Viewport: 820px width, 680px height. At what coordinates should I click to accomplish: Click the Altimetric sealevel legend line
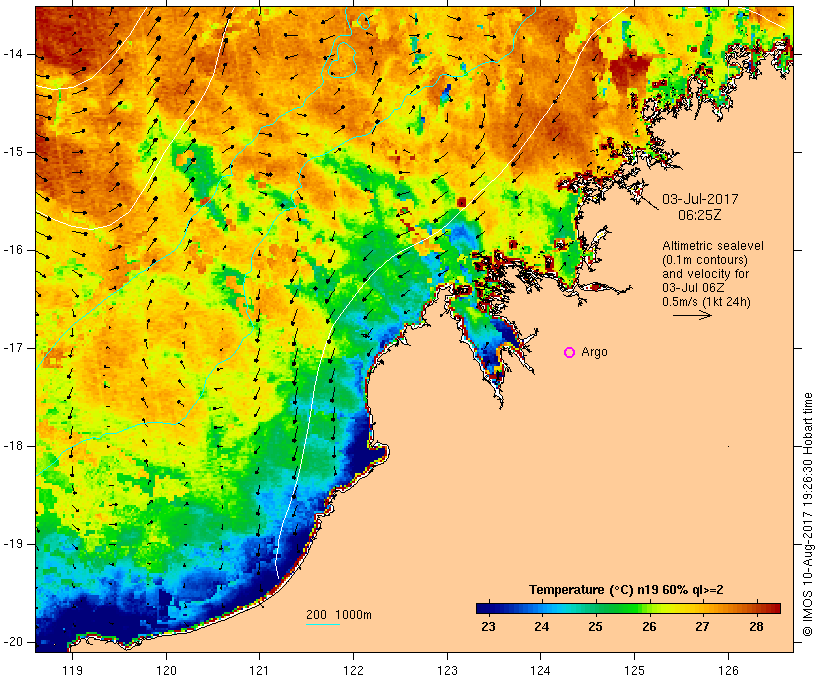tap(713, 246)
